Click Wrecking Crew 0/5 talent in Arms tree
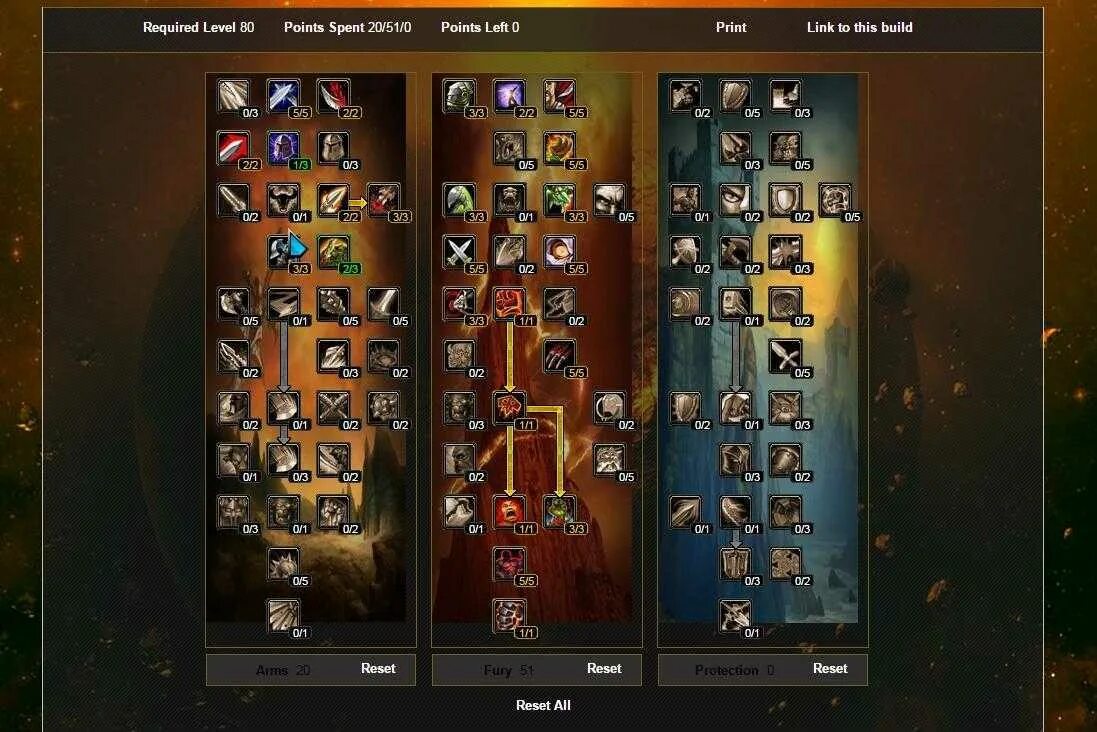Image resolution: width=1097 pixels, height=732 pixels. pyautogui.click(x=283, y=564)
